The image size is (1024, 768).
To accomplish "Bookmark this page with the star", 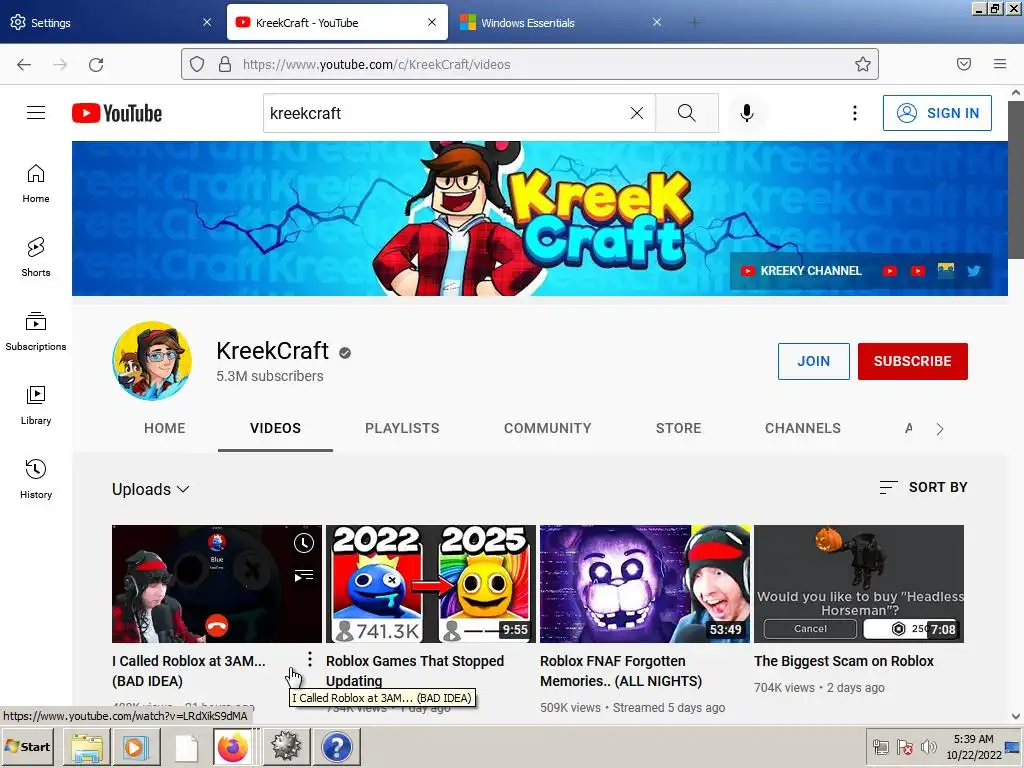I will click(863, 64).
